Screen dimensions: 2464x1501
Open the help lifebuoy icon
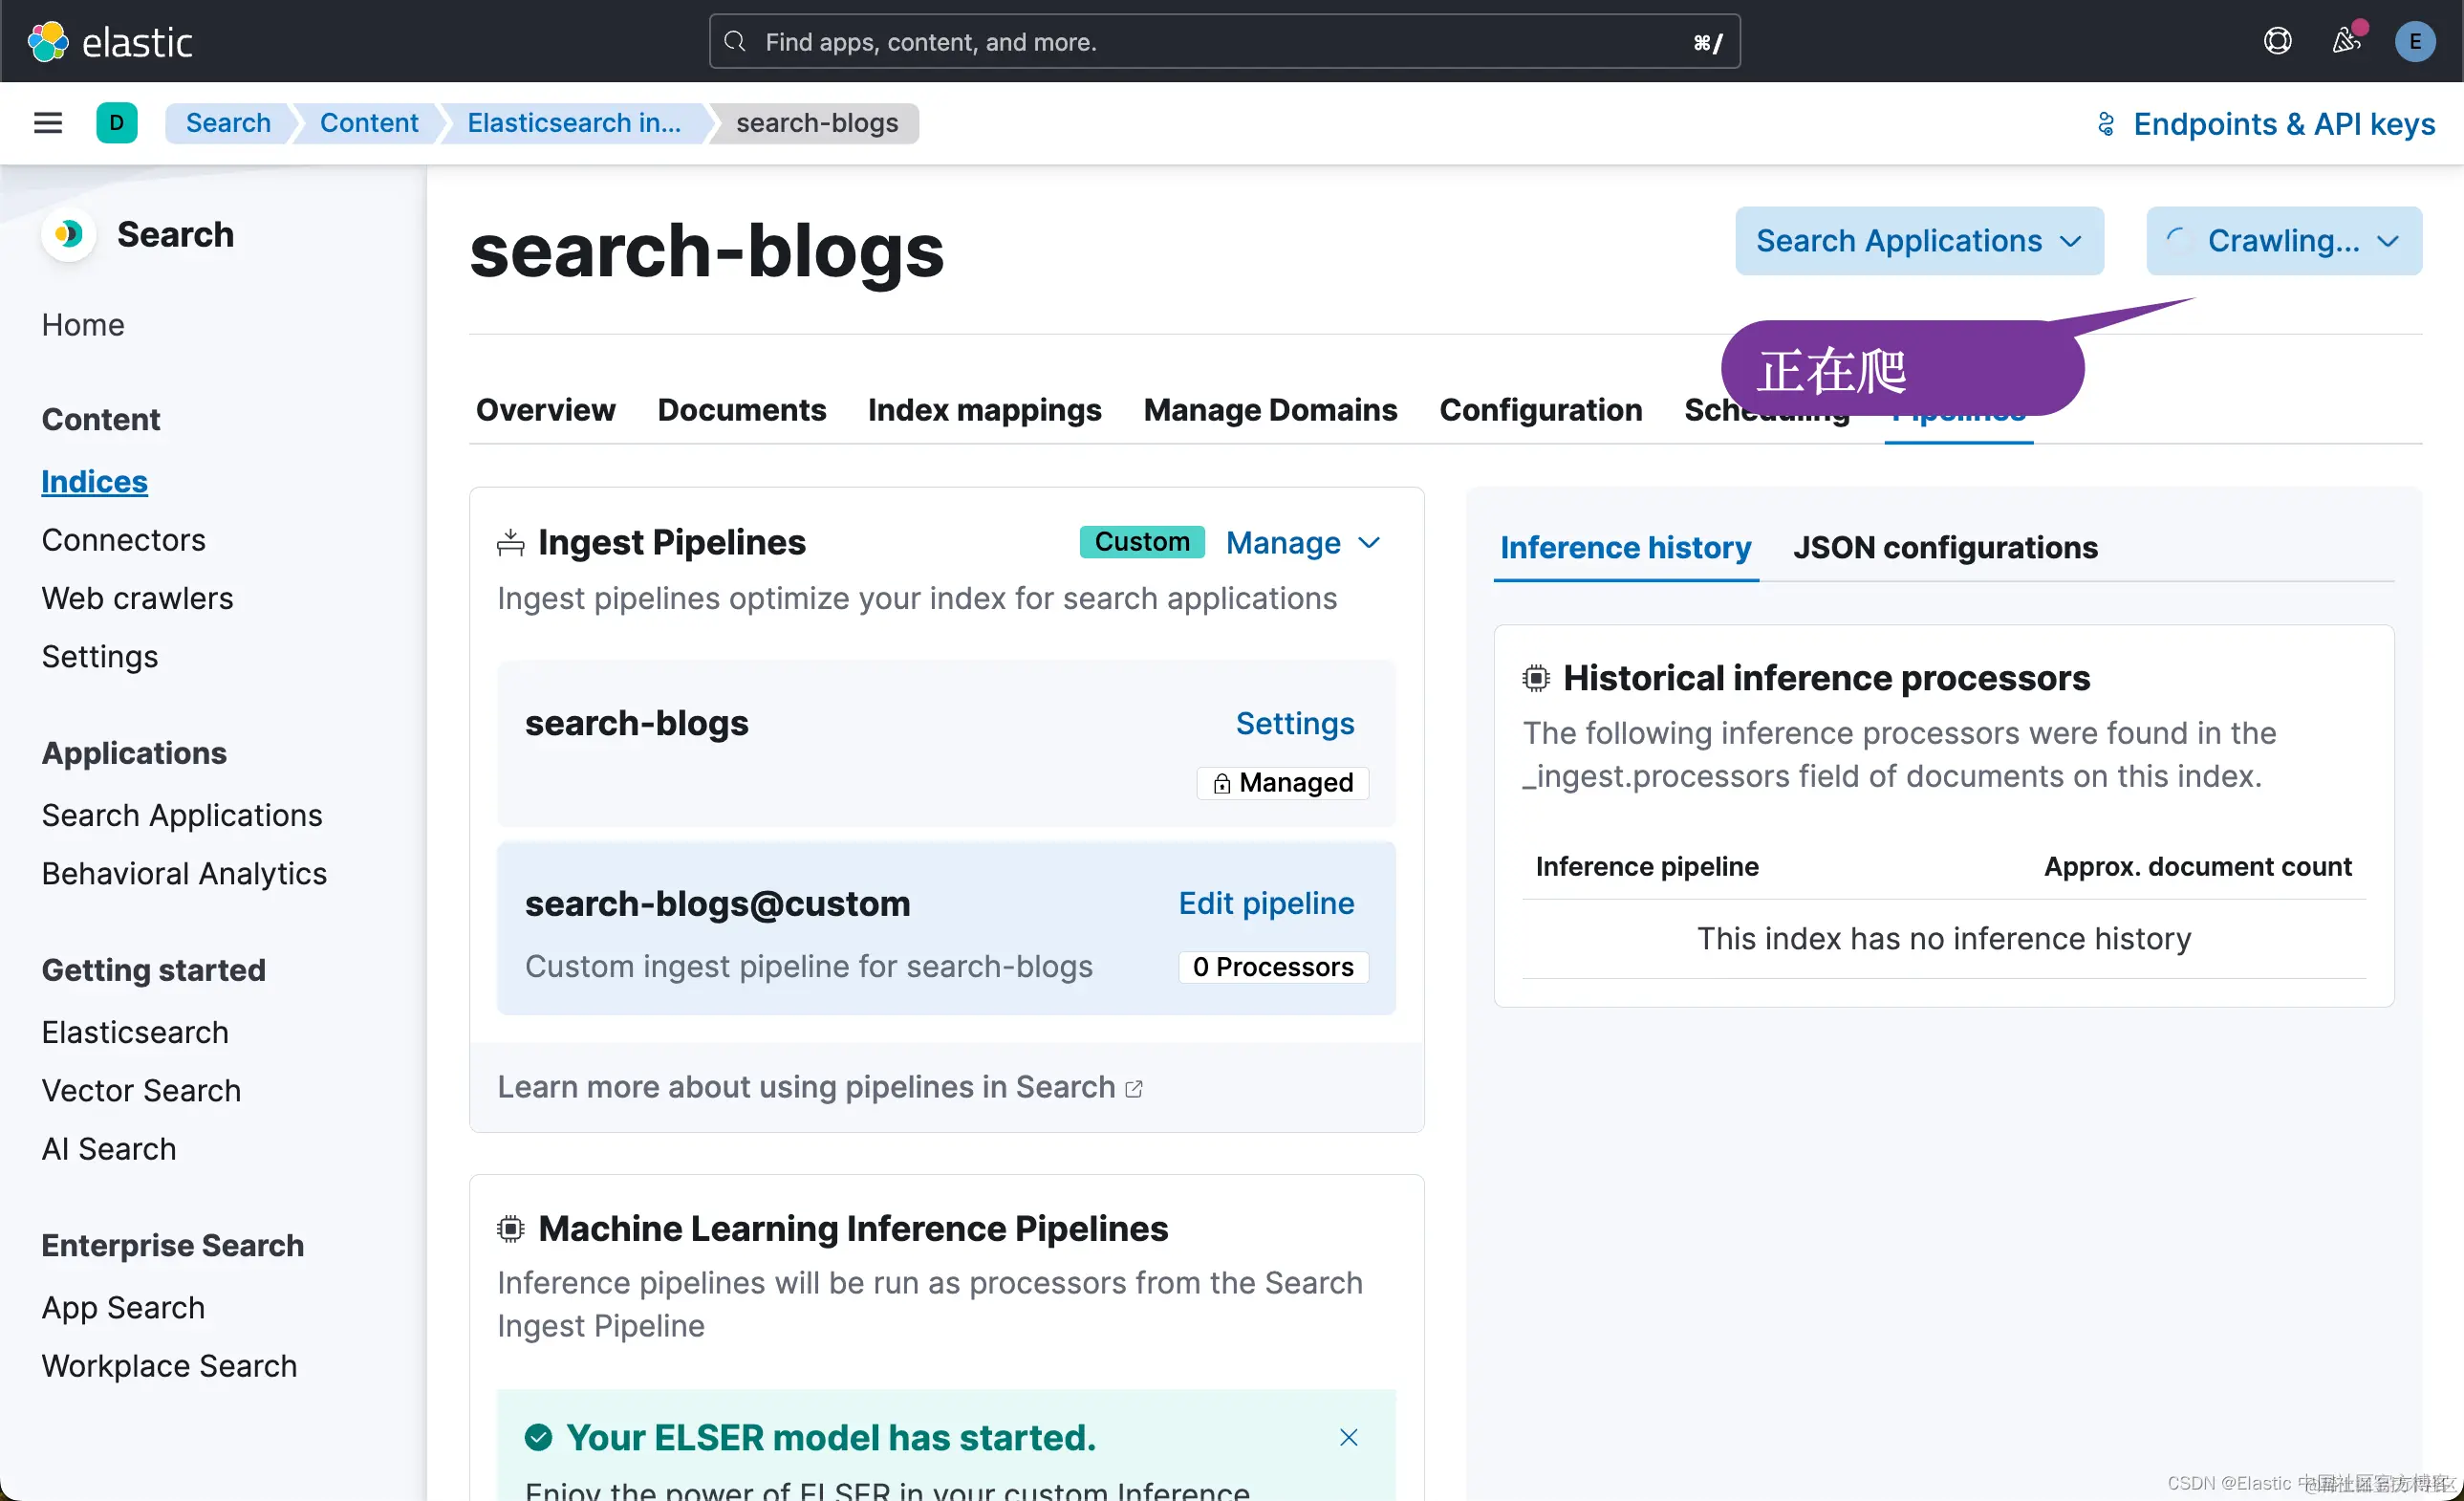(2277, 41)
